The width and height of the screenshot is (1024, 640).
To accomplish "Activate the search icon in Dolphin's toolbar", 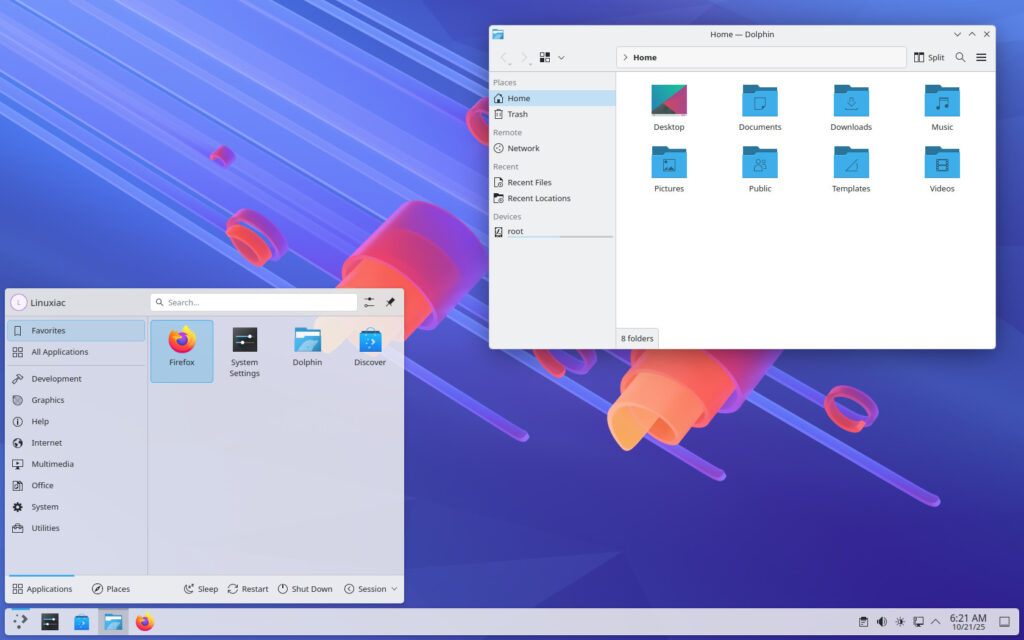I will pyautogui.click(x=960, y=57).
